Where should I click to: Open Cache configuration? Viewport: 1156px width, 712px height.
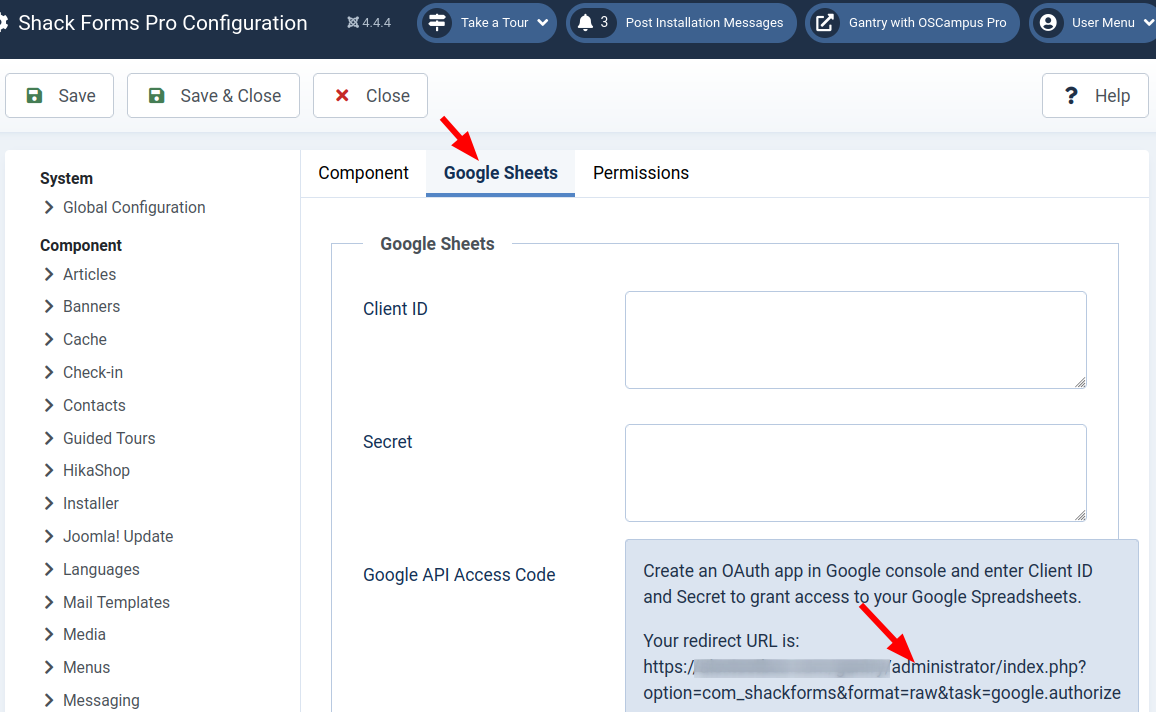[85, 340]
